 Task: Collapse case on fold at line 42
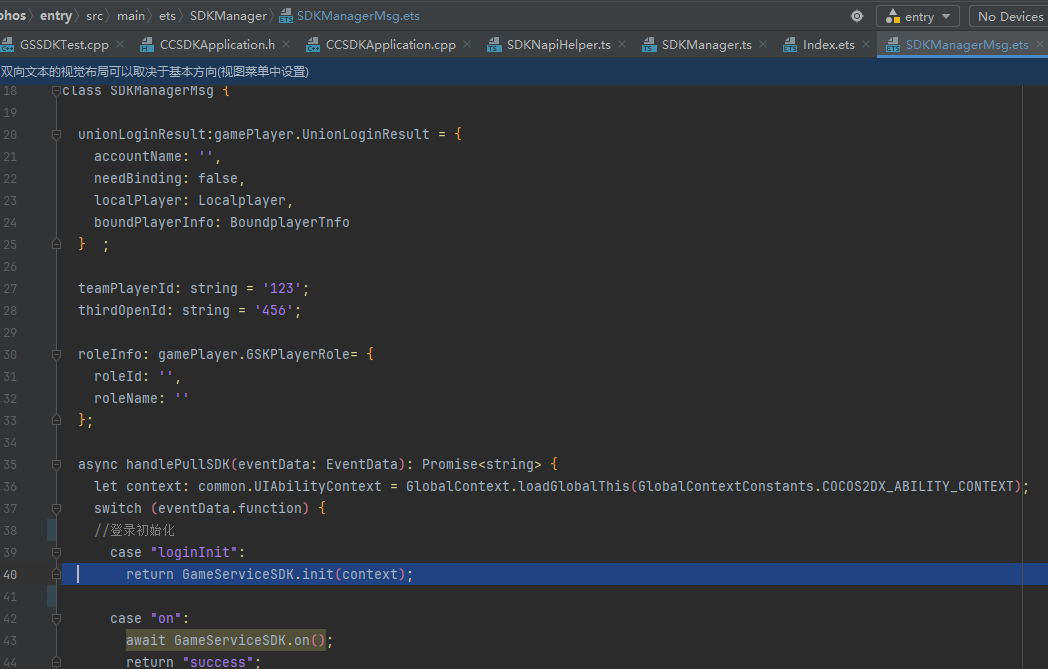56,619
